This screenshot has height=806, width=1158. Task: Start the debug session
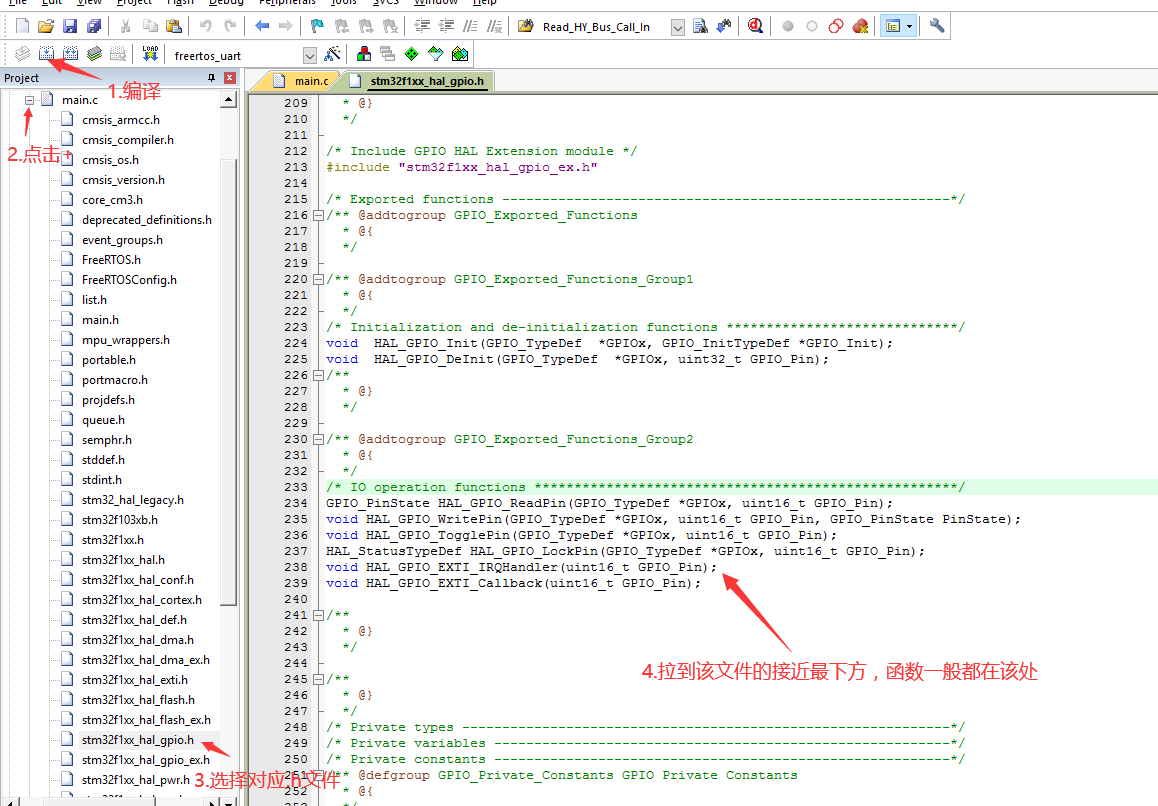point(755,27)
